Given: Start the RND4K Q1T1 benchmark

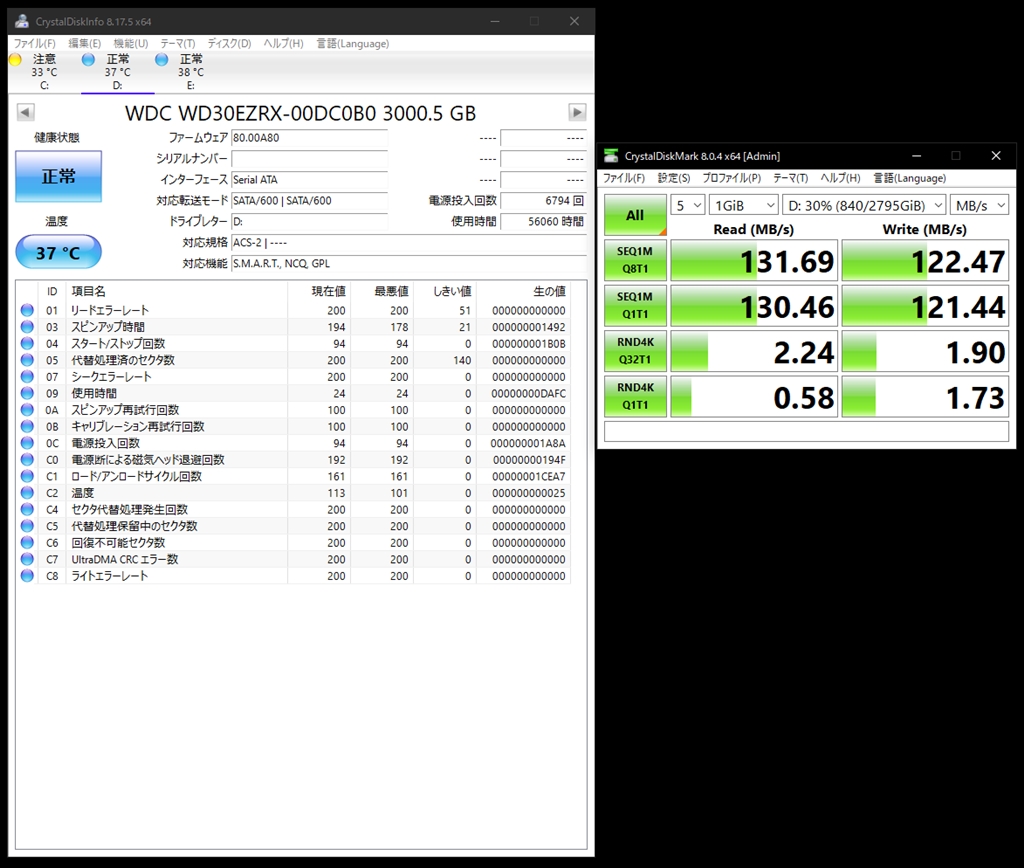Looking at the screenshot, I should pyautogui.click(x=635, y=396).
